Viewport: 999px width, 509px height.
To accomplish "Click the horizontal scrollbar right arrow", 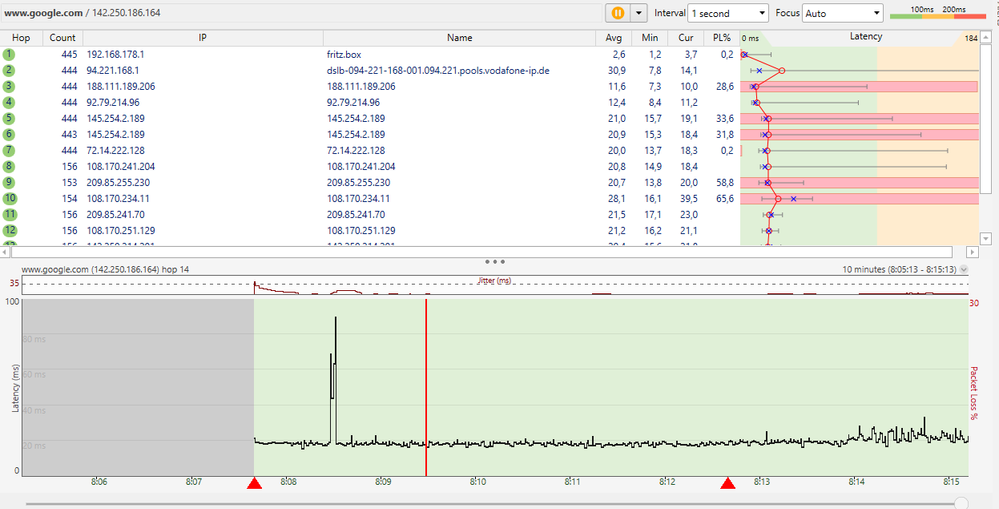I will [x=972, y=252].
